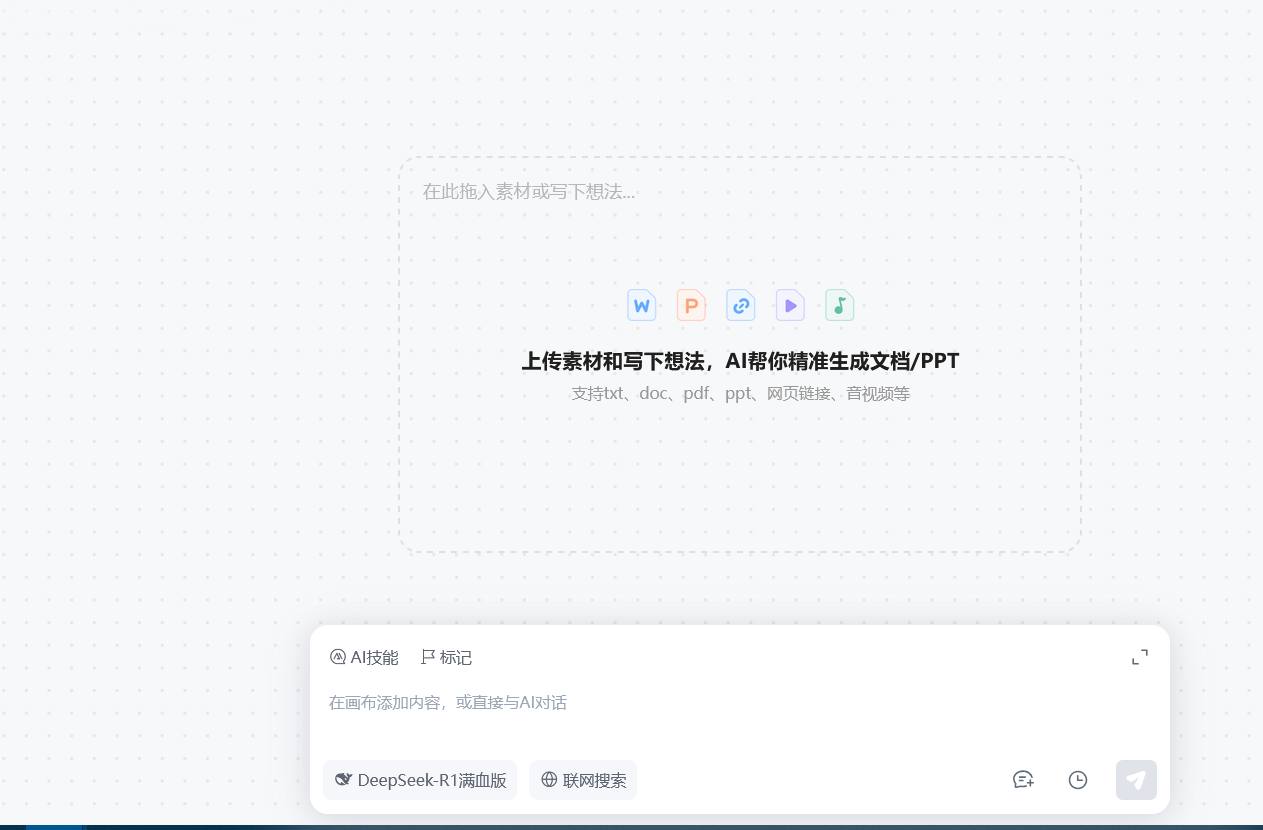Toggle 联网搜索 web search mode
The height and width of the screenshot is (830, 1263).
[x=583, y=780]
